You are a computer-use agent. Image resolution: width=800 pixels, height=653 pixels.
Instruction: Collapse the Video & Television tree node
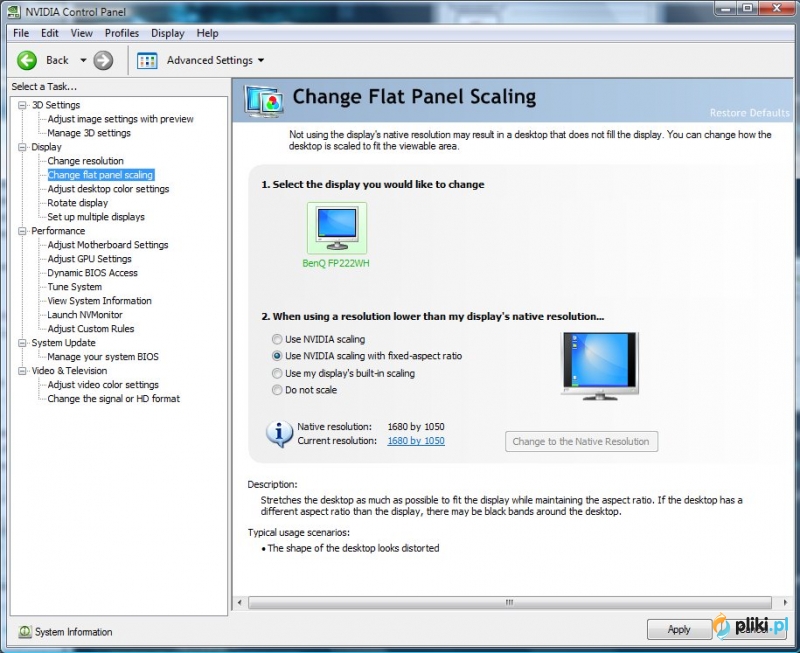[x=22, y=371]
